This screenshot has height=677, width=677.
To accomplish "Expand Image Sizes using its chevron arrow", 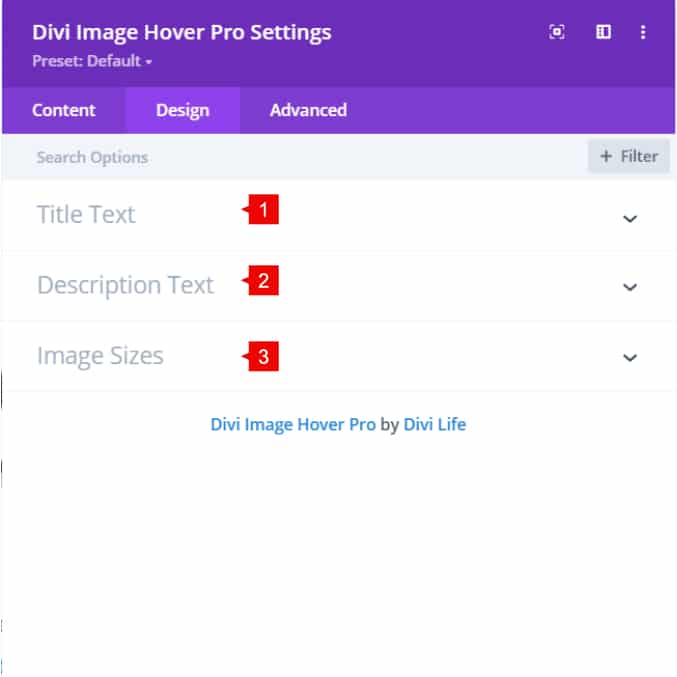I will point(630,357).
